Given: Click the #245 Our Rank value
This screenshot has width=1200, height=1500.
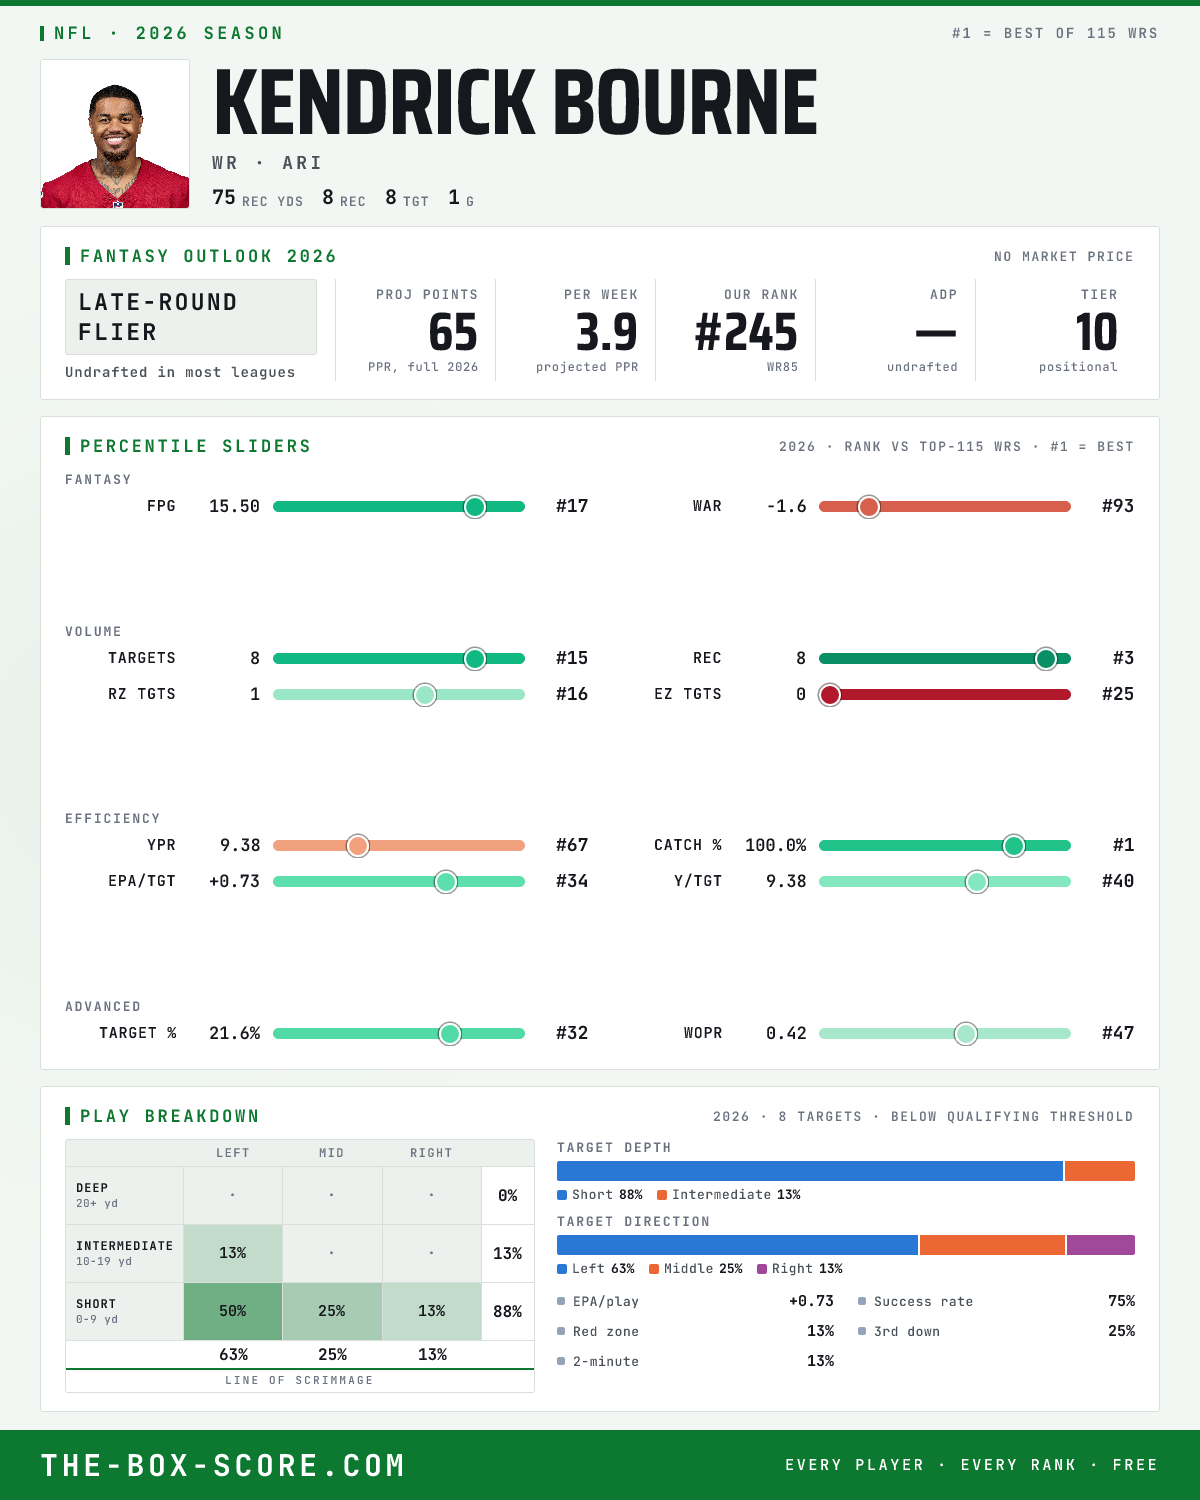Looking at the screenshot, I should coord(746,333).
